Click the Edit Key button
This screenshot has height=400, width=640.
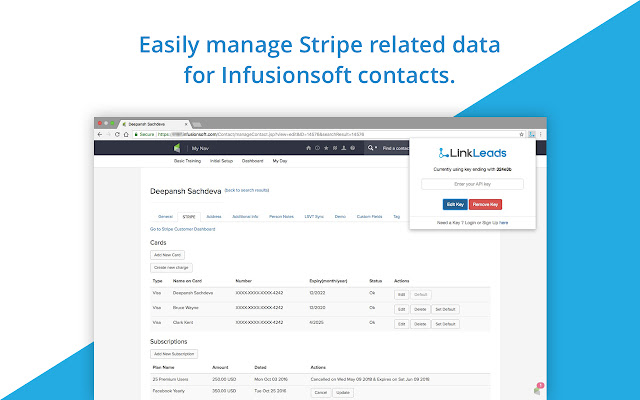click(455, 204)
